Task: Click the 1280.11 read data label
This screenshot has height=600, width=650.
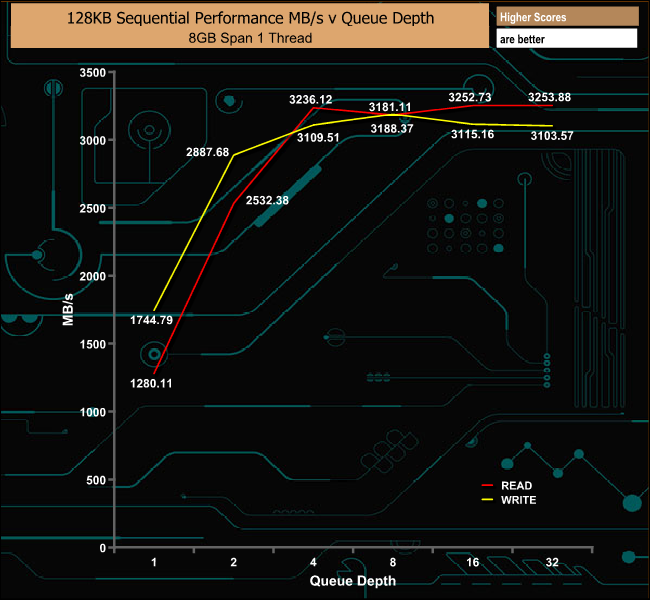Action: (151, 383)
